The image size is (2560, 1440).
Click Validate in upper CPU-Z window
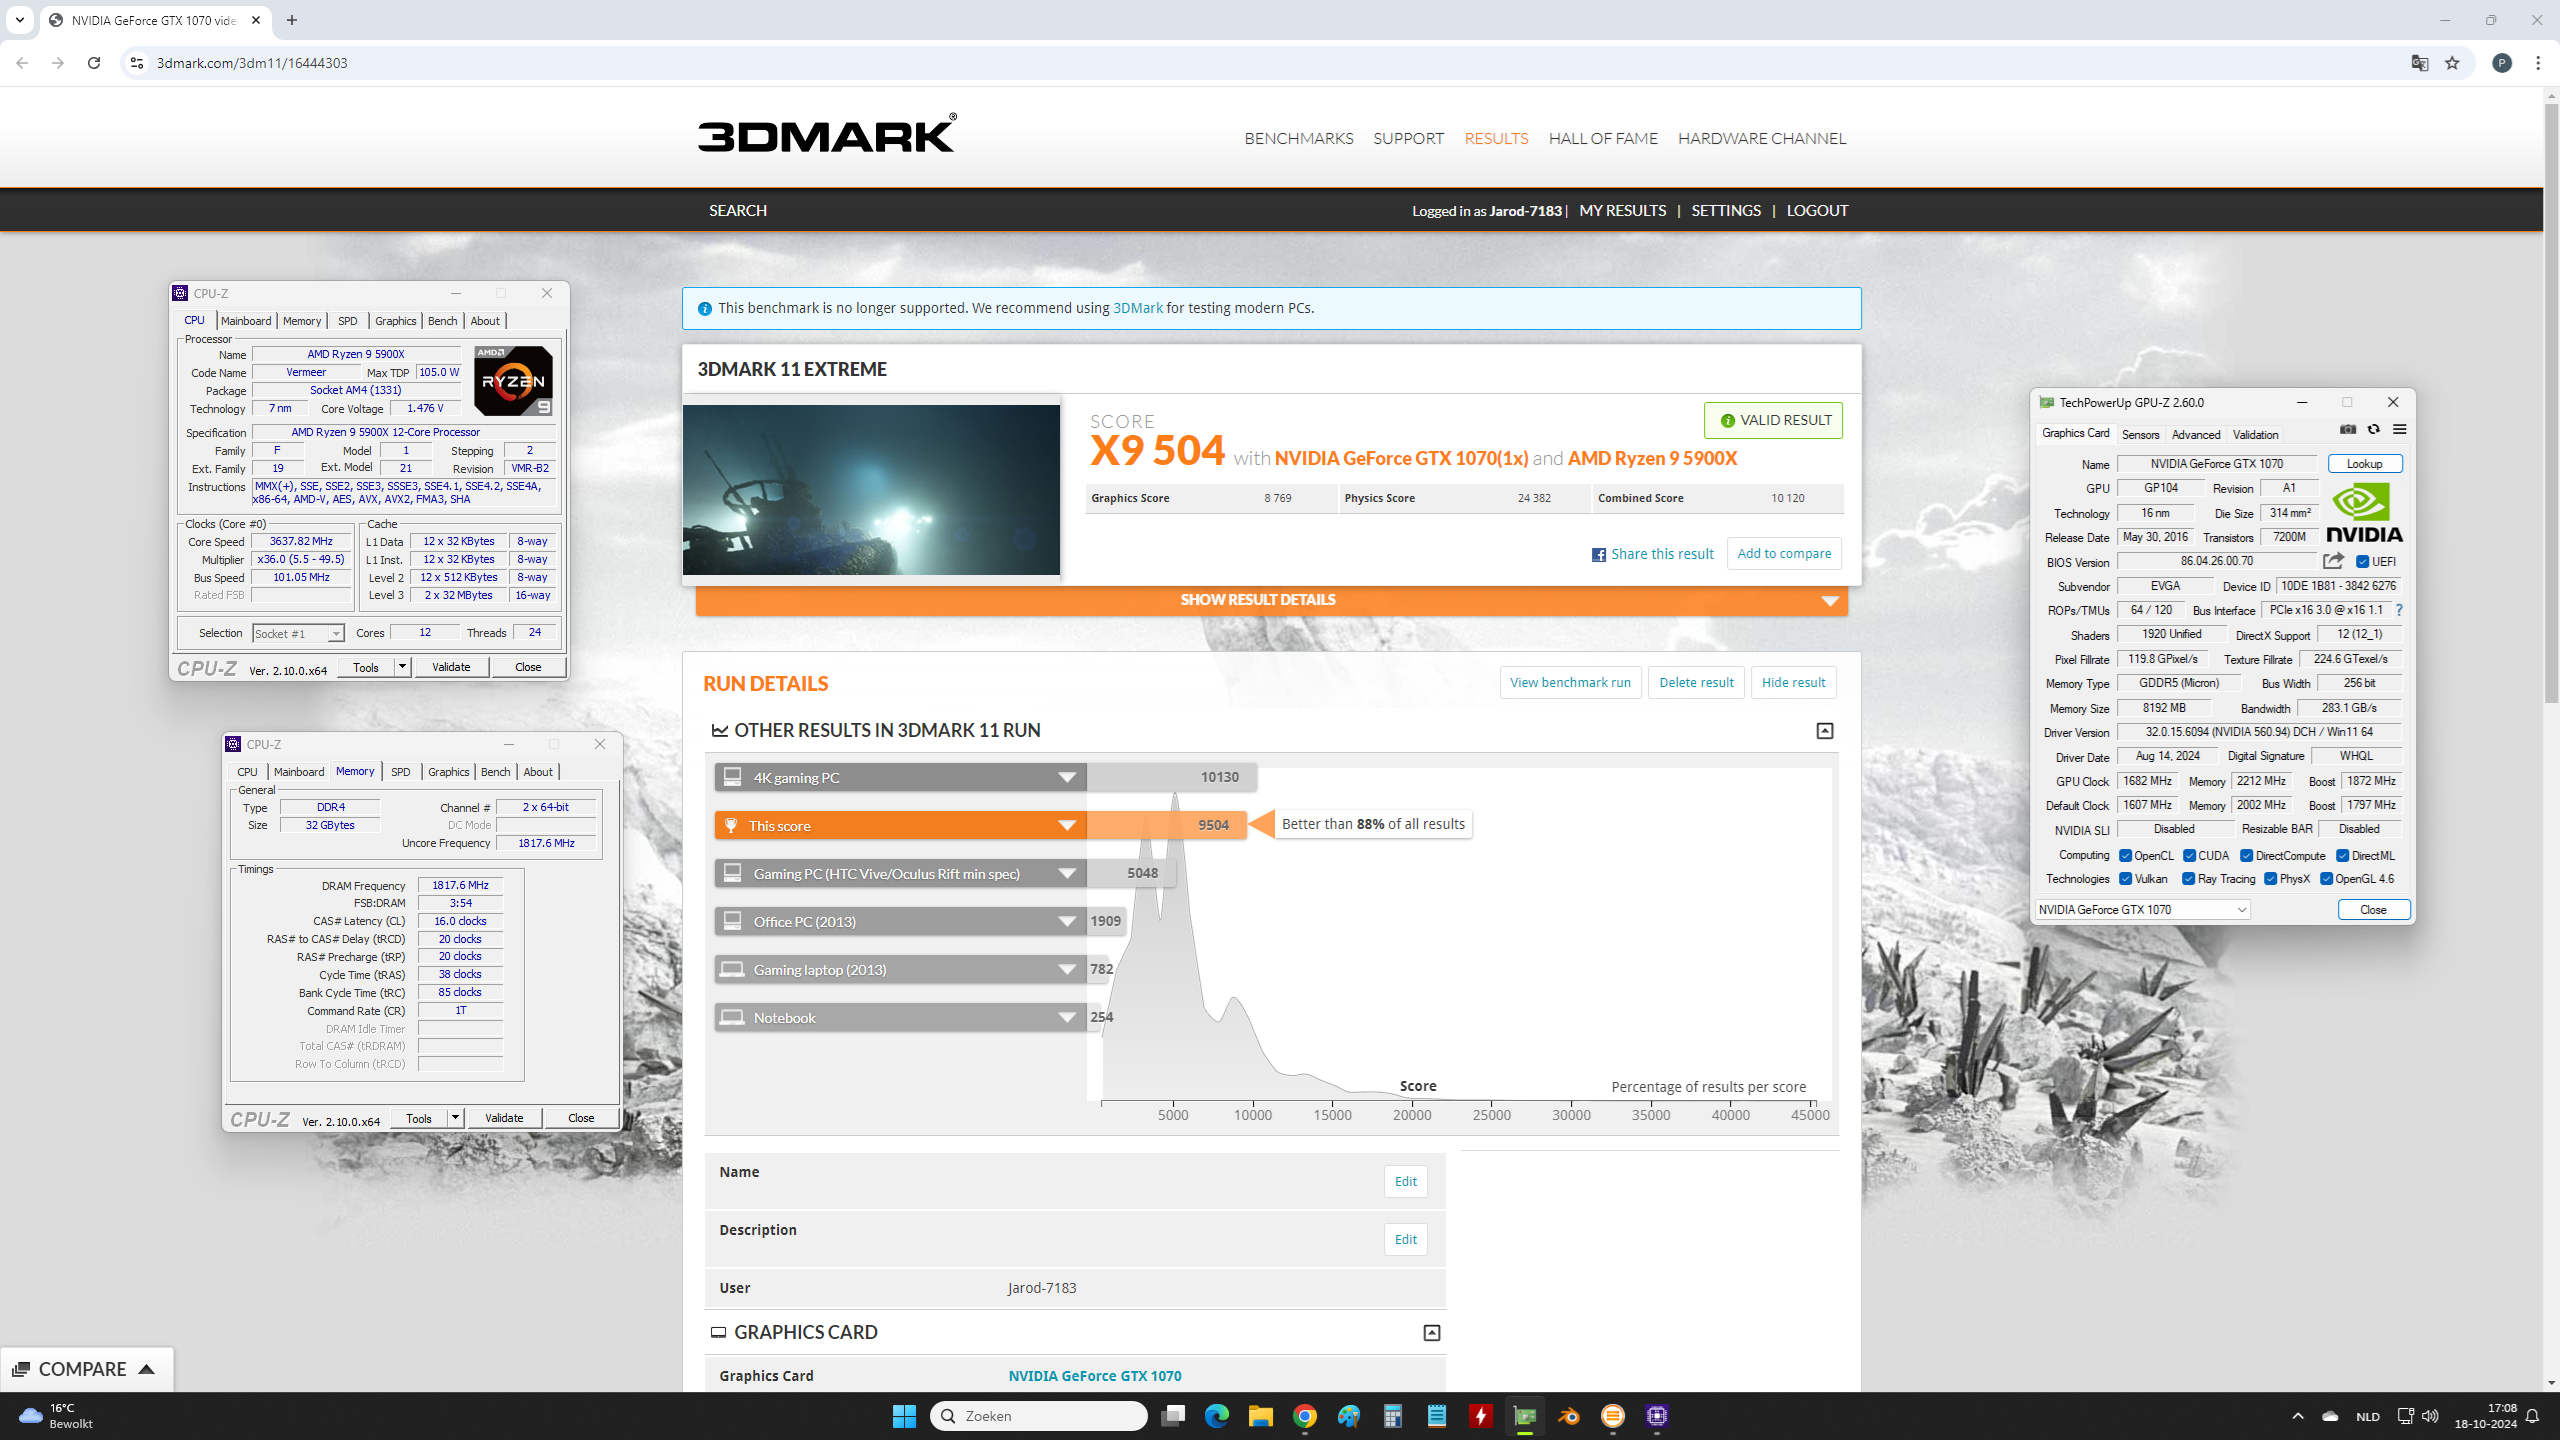click(x=451, y=667)
